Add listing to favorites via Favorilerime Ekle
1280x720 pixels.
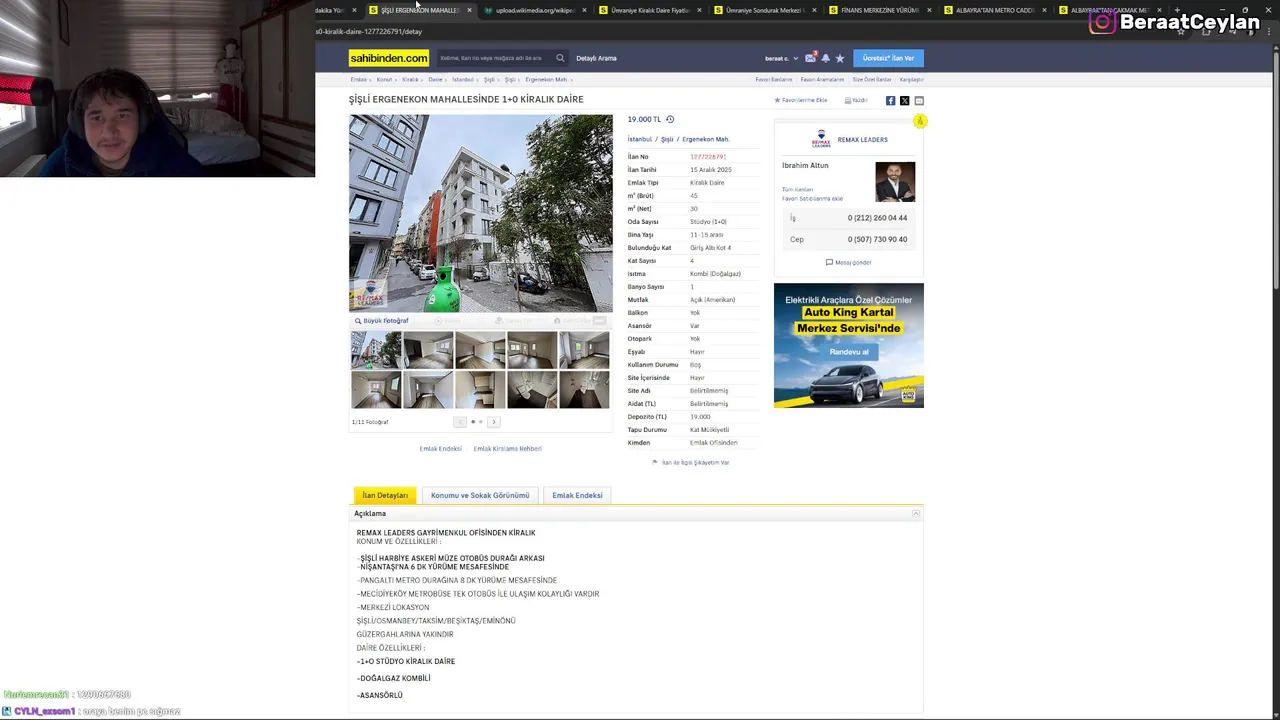(x=801, y=100)
